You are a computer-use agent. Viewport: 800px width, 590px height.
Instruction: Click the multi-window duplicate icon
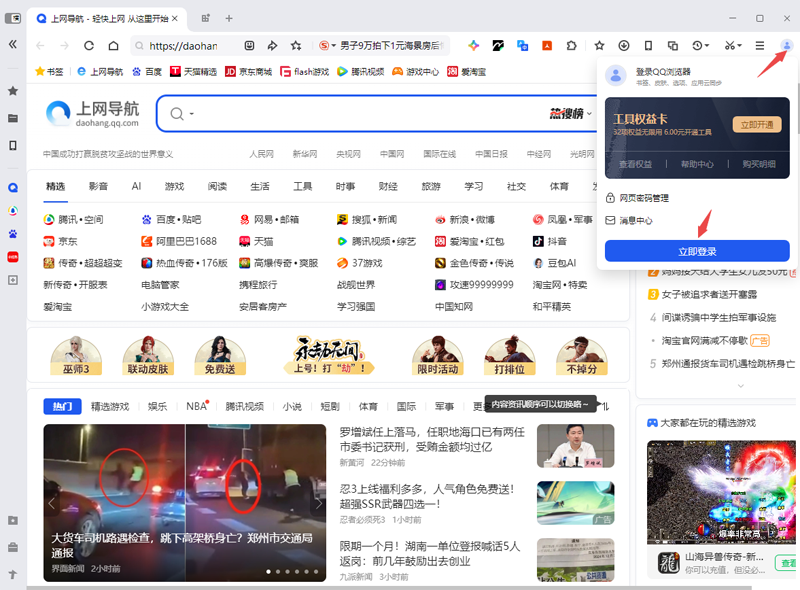pos(673,46)
